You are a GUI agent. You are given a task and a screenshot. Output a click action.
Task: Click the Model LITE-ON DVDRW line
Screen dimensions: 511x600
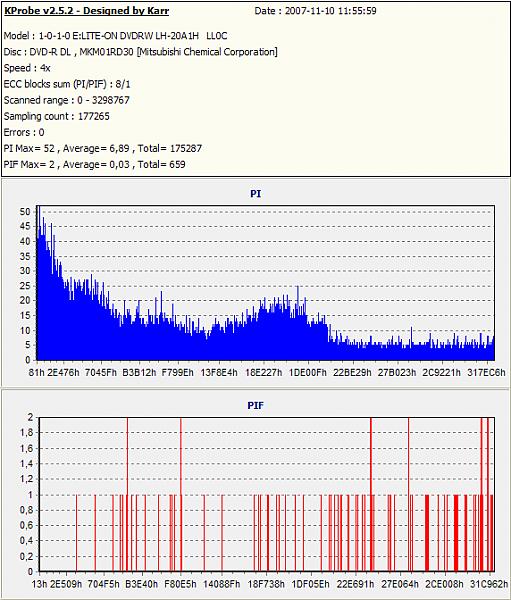point(115,36)
